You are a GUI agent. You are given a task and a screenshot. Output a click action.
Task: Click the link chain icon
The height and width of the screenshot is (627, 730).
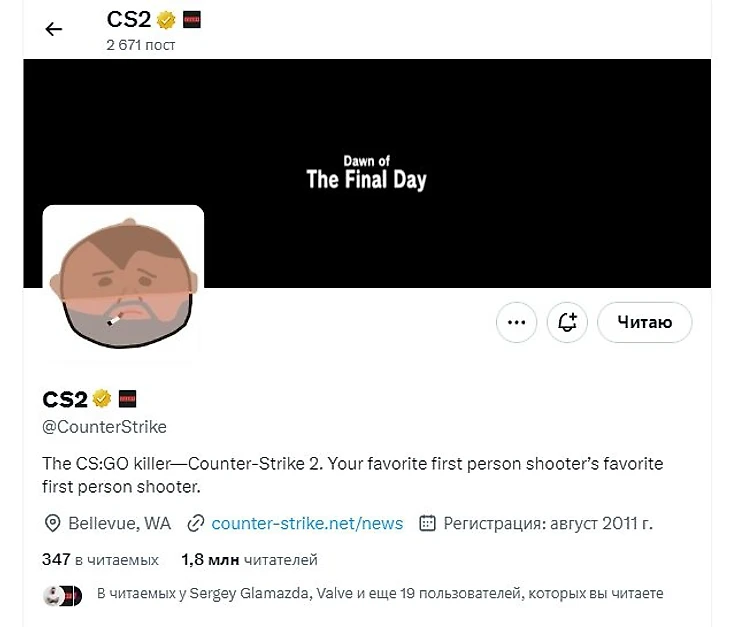196,523
